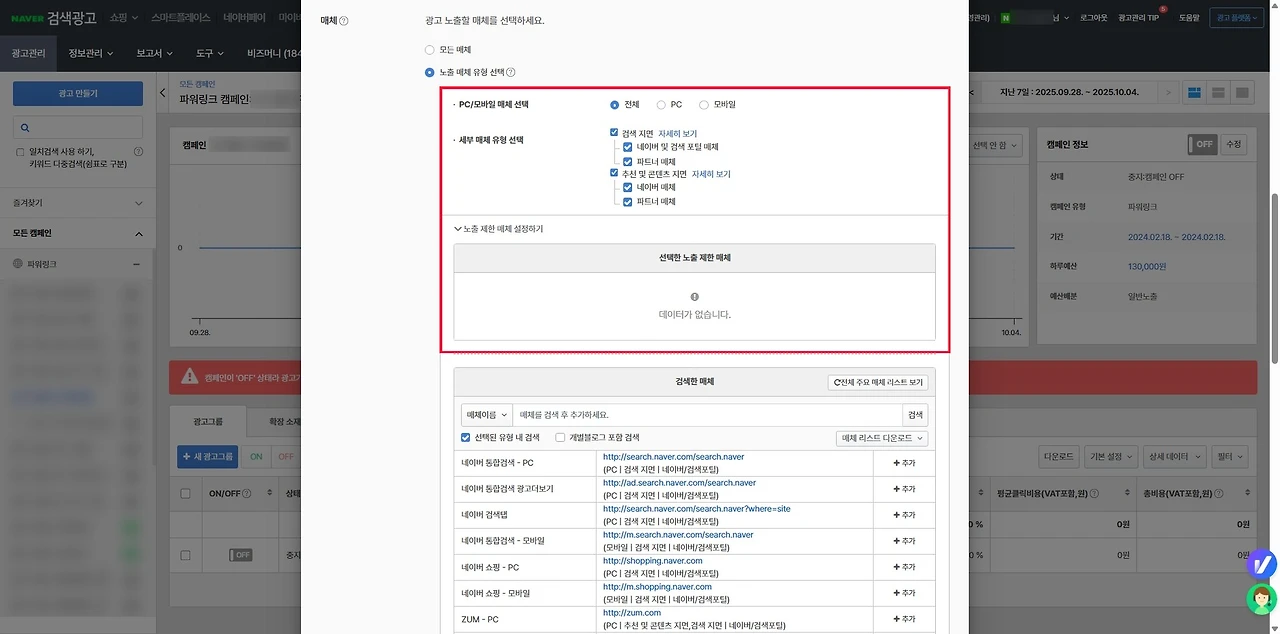Click the help icon next to 매체 label
Viewport: 1280px width, 634px height.
(x=344, y=21)
